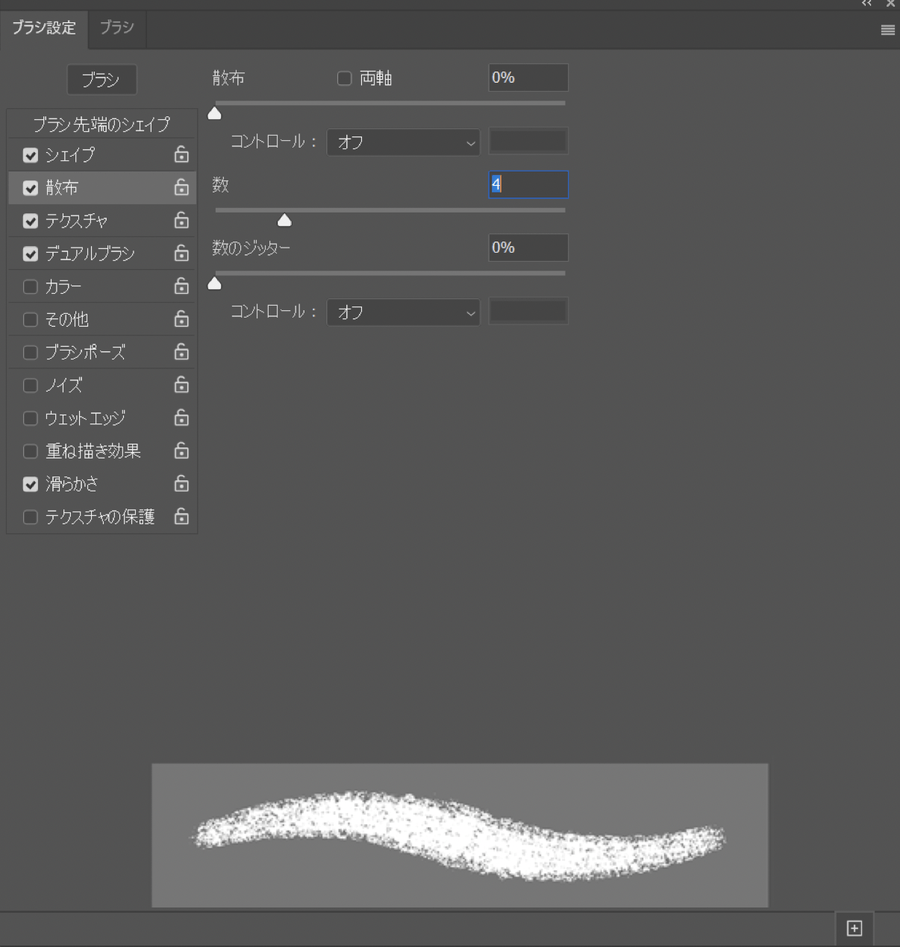
Task: Toggle lock icon for テクスチャ row
Action: pyautogui.click(x=181, y=220)
